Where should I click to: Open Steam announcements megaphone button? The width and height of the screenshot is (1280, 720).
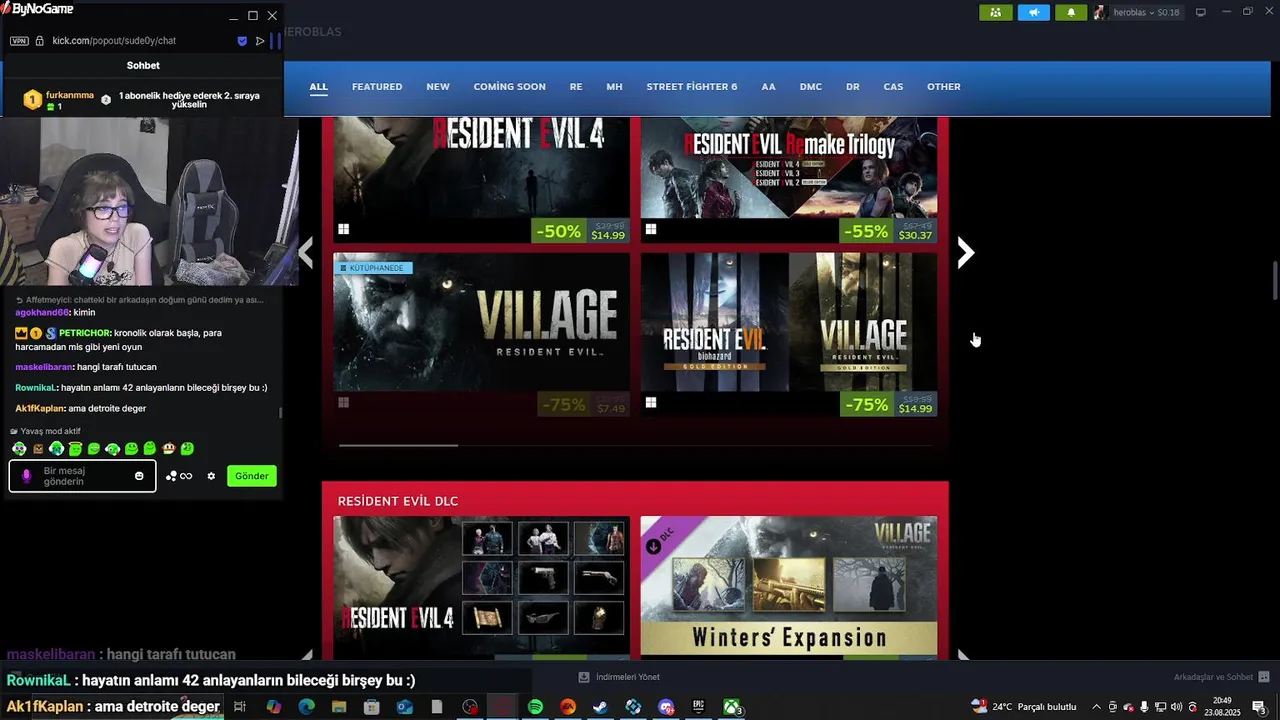pos(1034,12)
